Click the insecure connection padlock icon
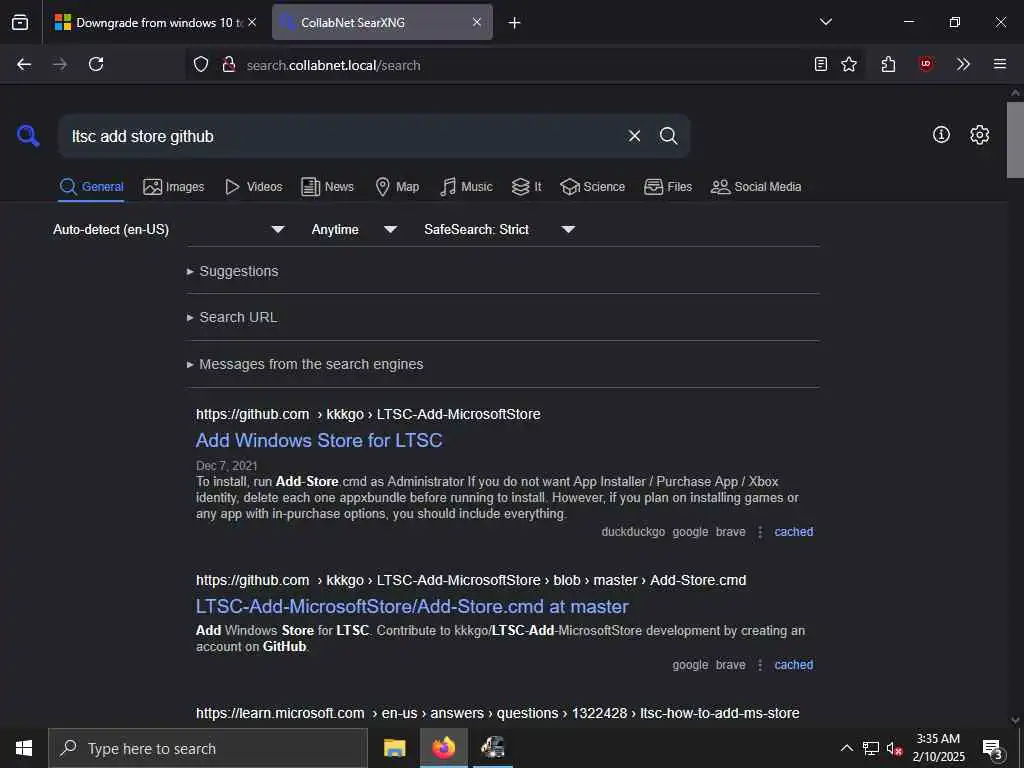This screenshot has height=768, width=1024. click(229, 64)
